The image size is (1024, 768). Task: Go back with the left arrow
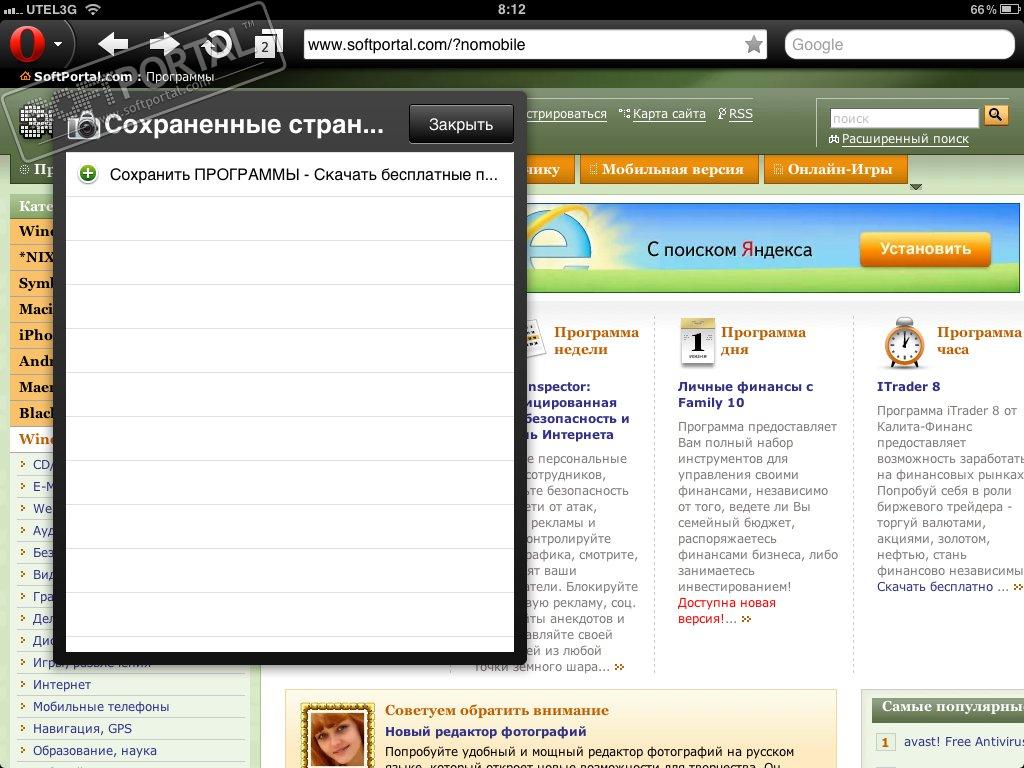[x=113, y=44]
